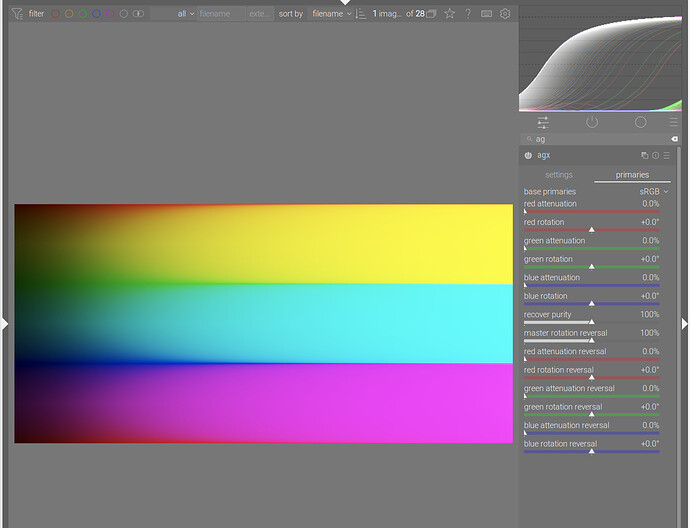The width and height of the screenshot is (690, 528).
Task: Clear the module search text
Action: coord(674,139)
